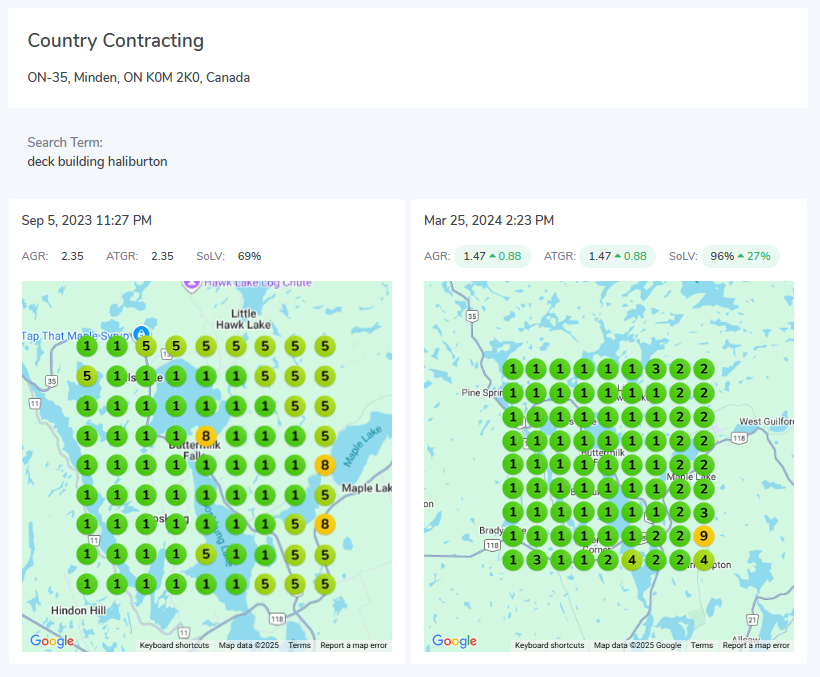Click the Tap That Maple Syrup shop marker

click(x=141, y=333)
